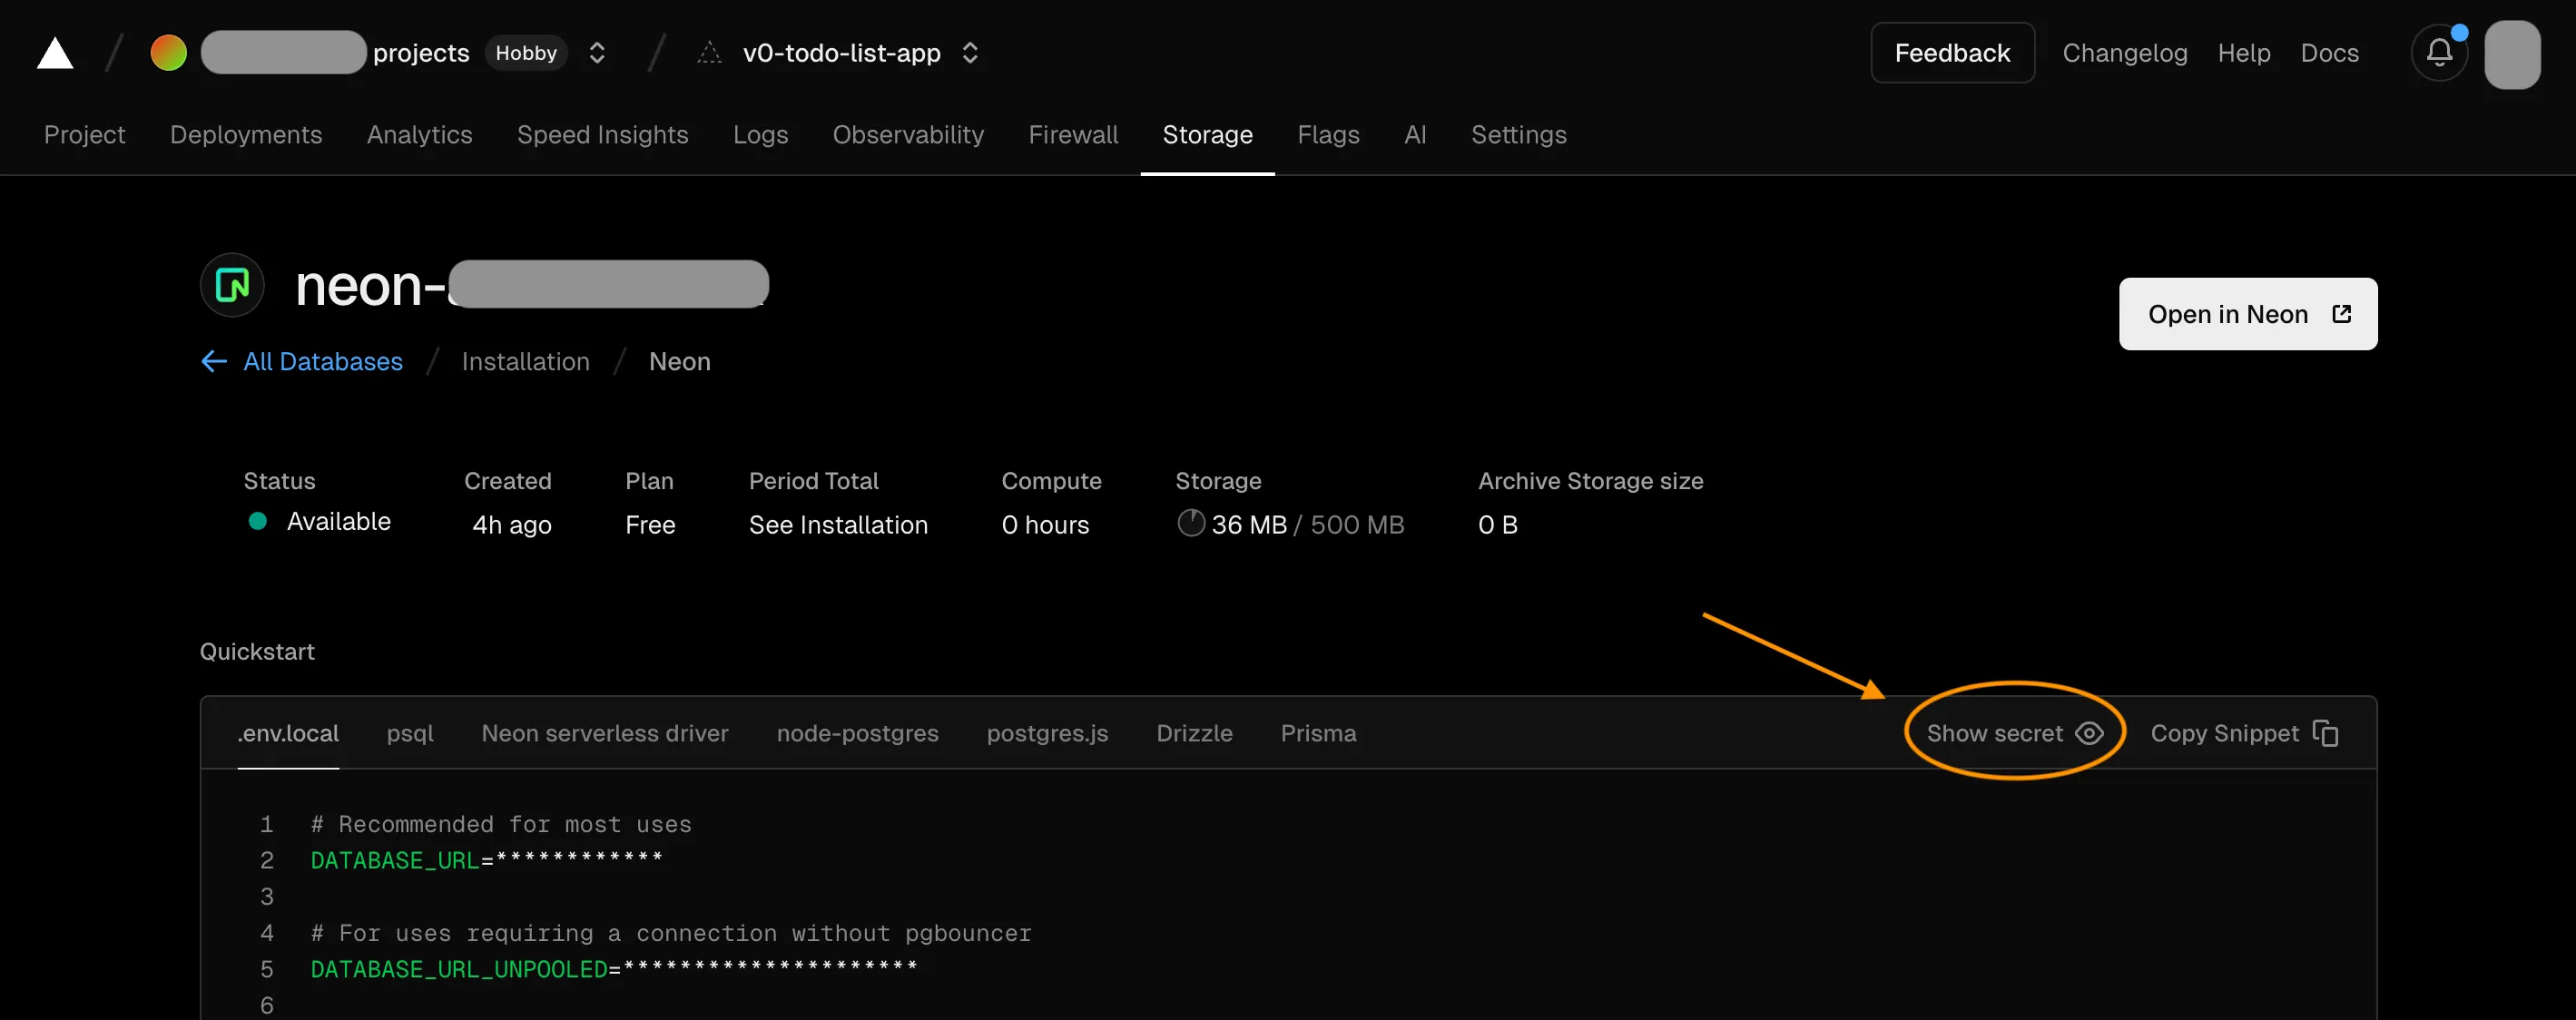Click the DATABASE_URL code line
Screen dimensions: 2576x1020
pyautogui.click(x=486, y=860)
